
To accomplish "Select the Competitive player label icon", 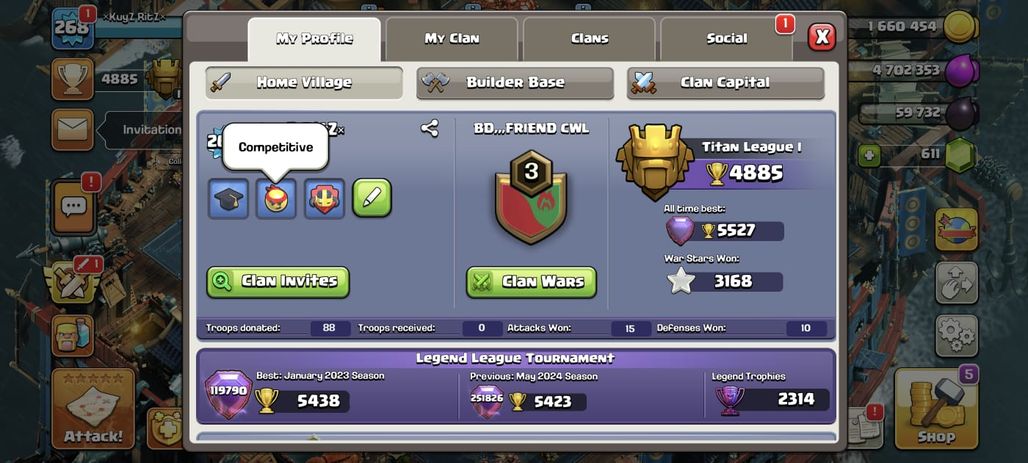I will (x=275, y=199).
